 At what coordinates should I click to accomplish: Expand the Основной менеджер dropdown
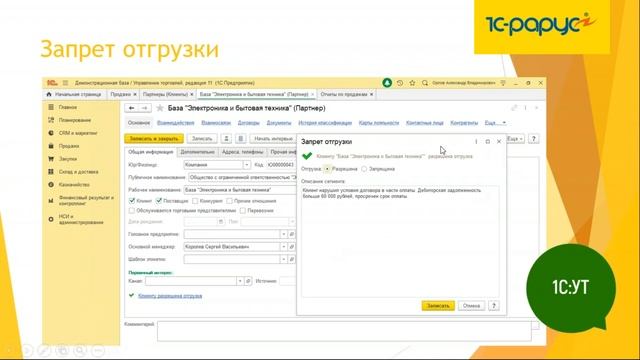(x=284, y=247)
